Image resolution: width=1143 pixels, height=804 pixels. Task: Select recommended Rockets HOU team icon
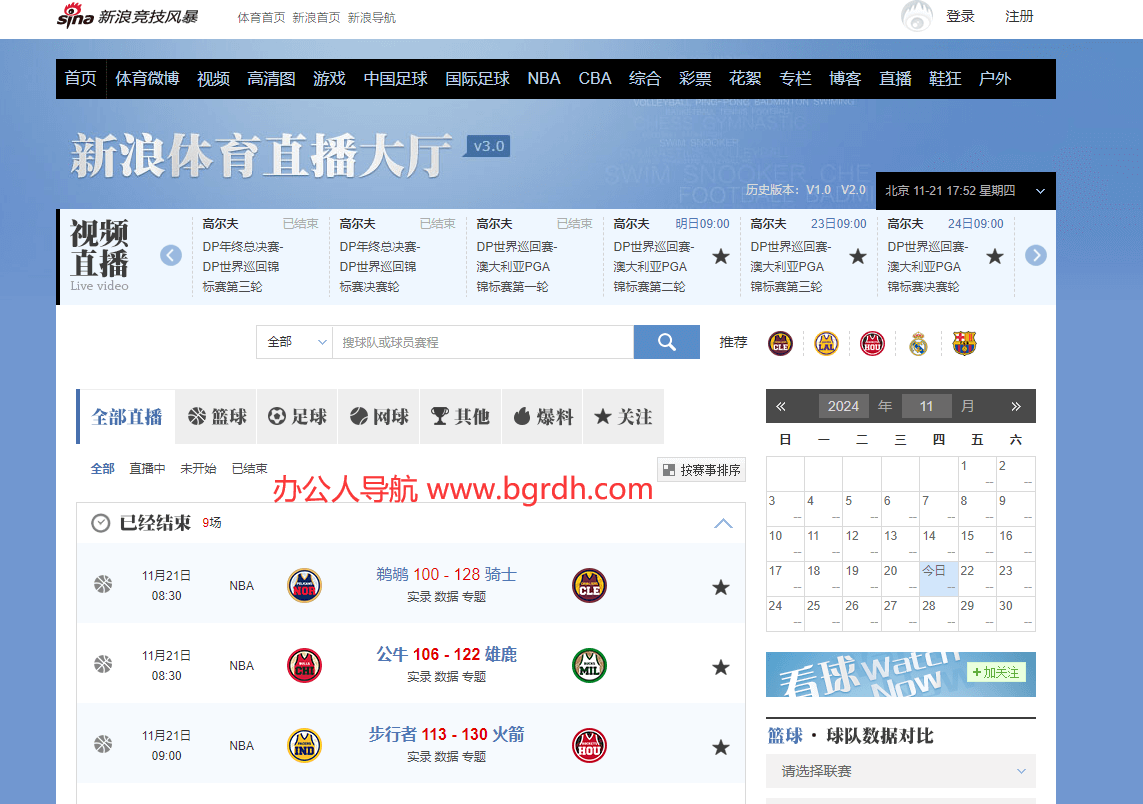click(872, 343)
